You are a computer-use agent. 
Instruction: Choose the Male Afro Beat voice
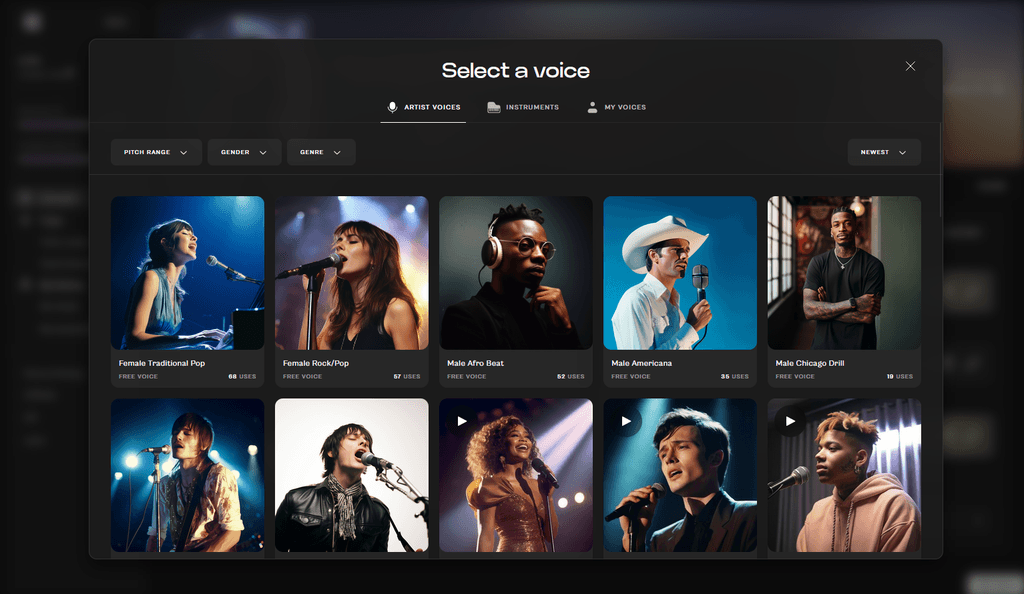pos(515,290)
